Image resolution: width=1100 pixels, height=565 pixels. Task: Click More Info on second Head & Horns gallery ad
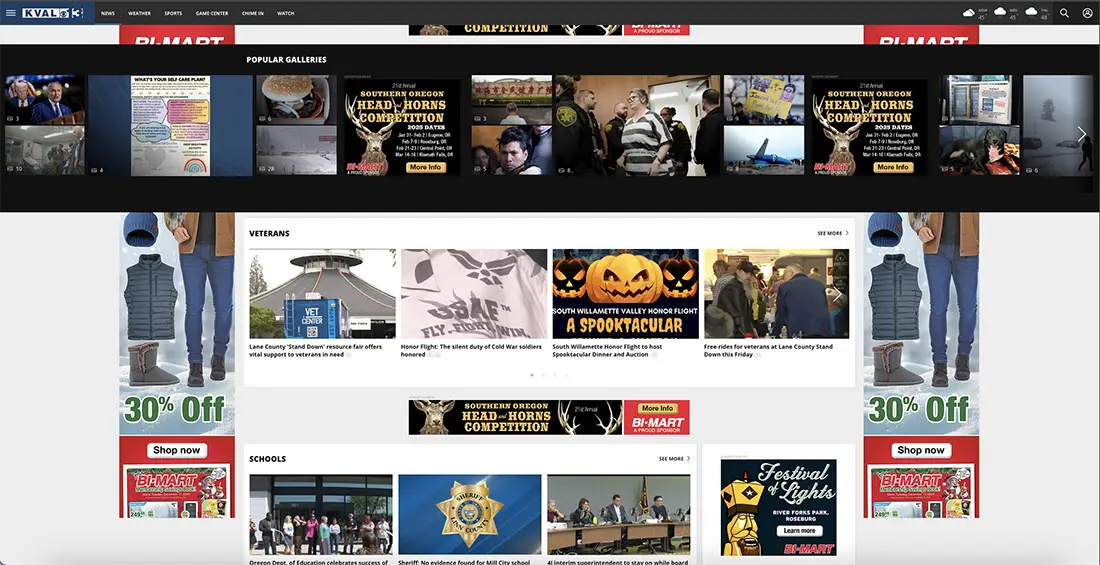pos(893,167)
